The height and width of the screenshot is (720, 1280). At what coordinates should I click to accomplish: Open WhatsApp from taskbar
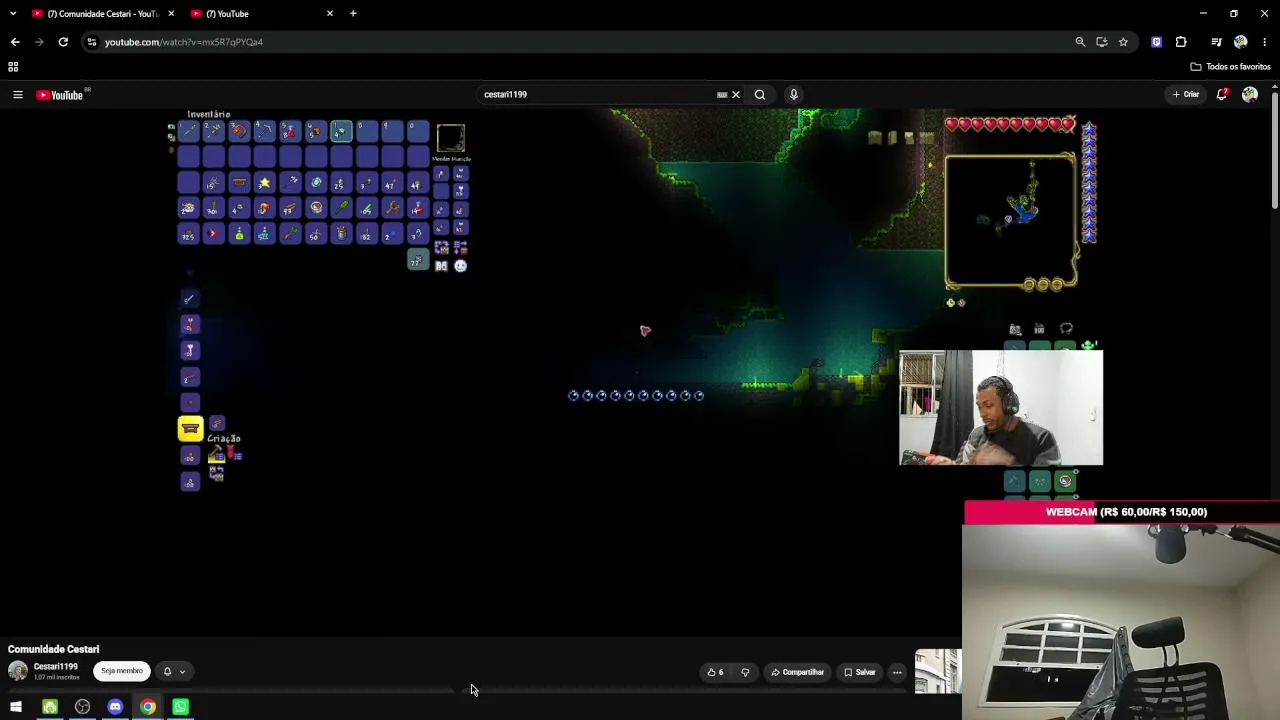click(x=180, y=707)
